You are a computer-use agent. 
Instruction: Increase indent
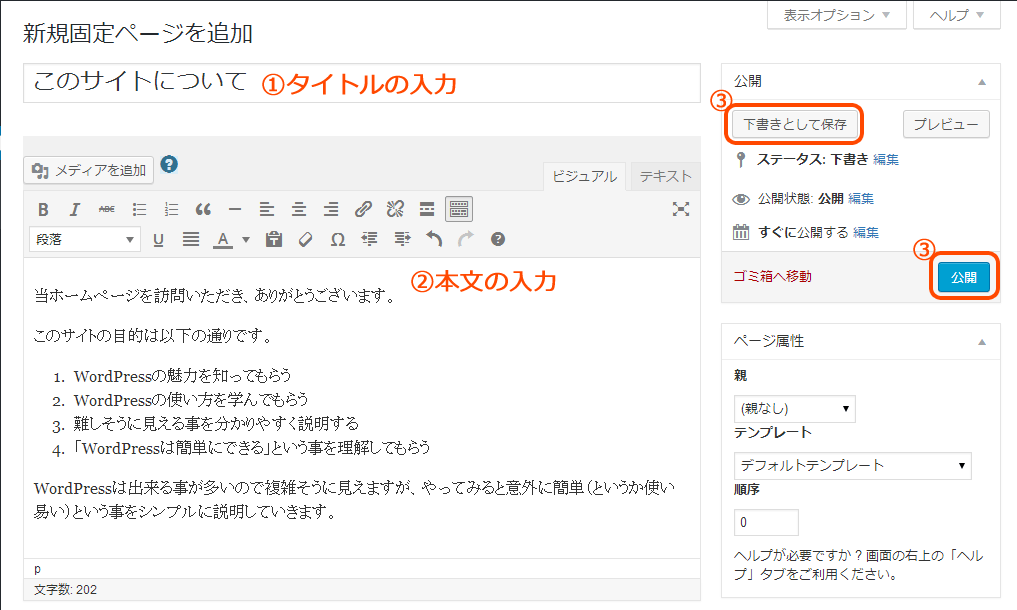coord(402,240)
